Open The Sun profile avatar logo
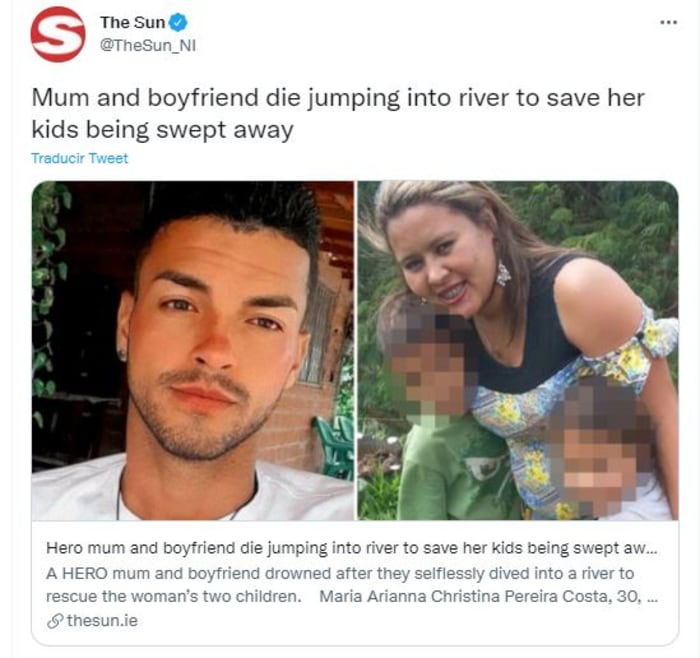This screenshot has width=700, height=658. point(58,34)
